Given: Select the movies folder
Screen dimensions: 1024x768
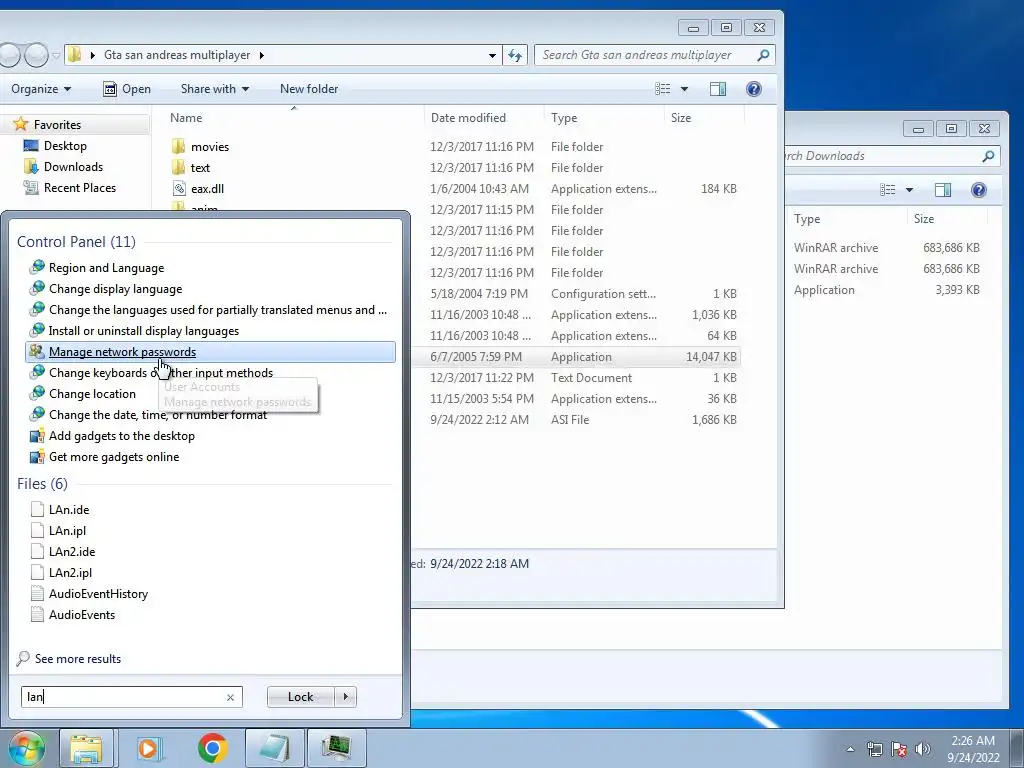Looking at the screenshot, I should (210, 147).
